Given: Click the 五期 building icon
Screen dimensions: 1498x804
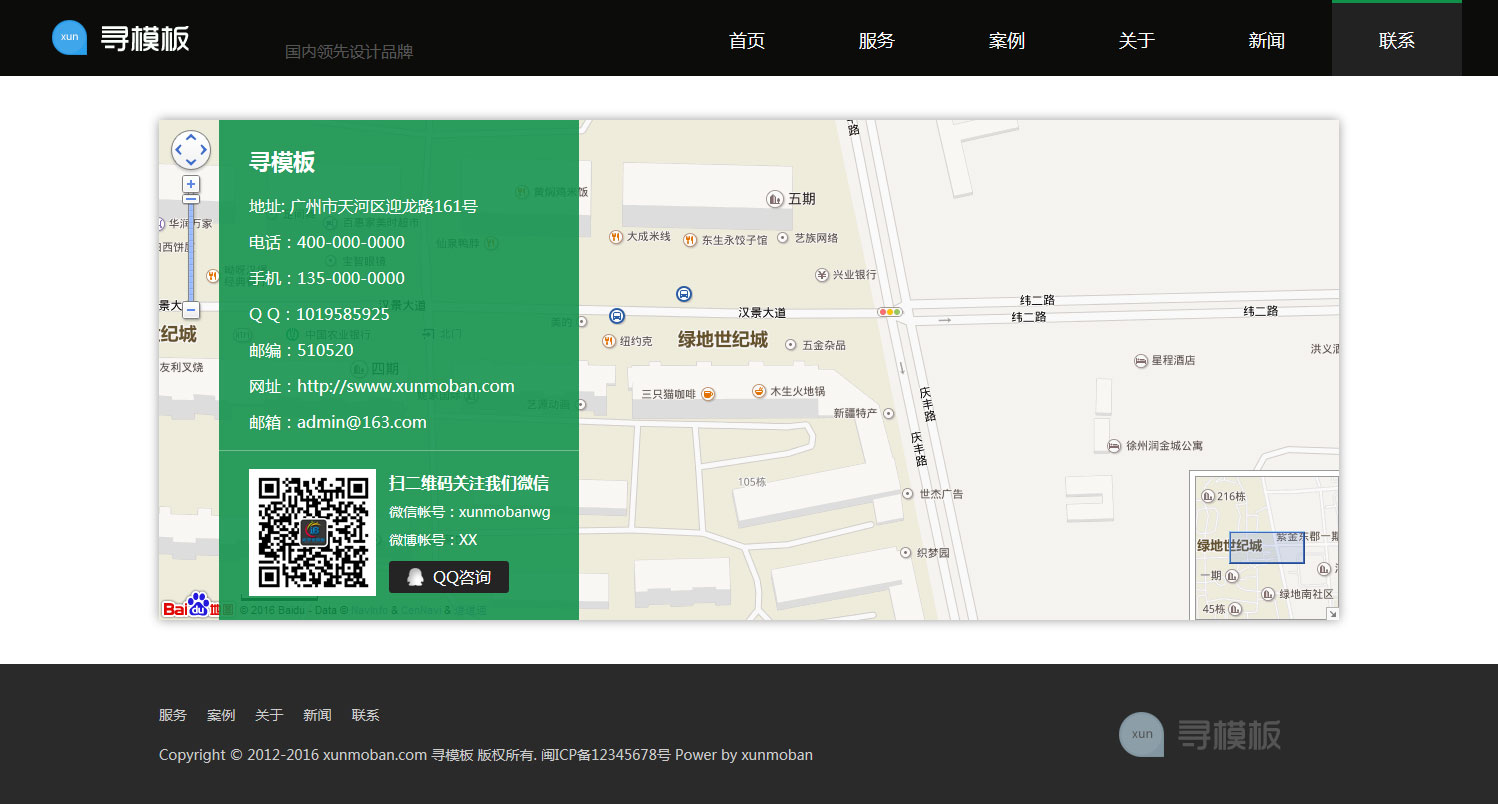Looking at the screenshot, I should (x=775, y=199).
